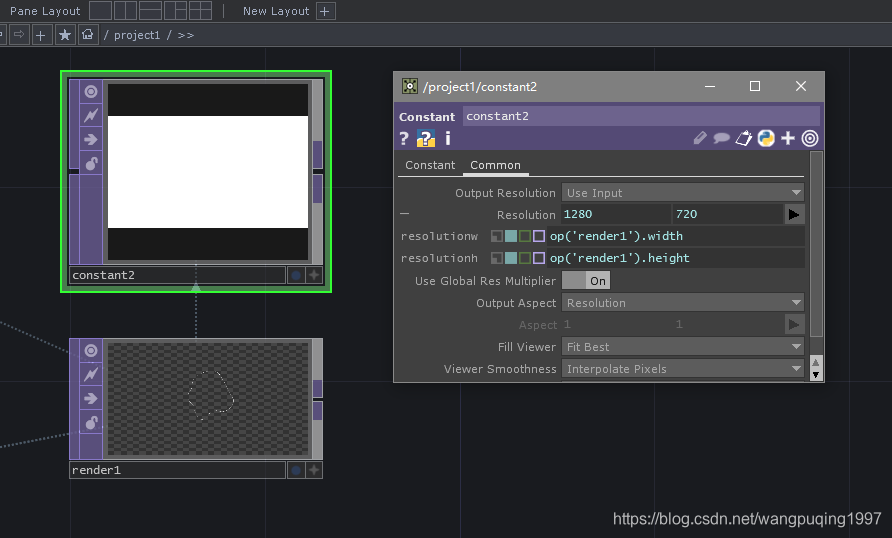This screenshot has height=538, width=892.
Task: Click the resolutionh expression field
Action: pos(676,258)
